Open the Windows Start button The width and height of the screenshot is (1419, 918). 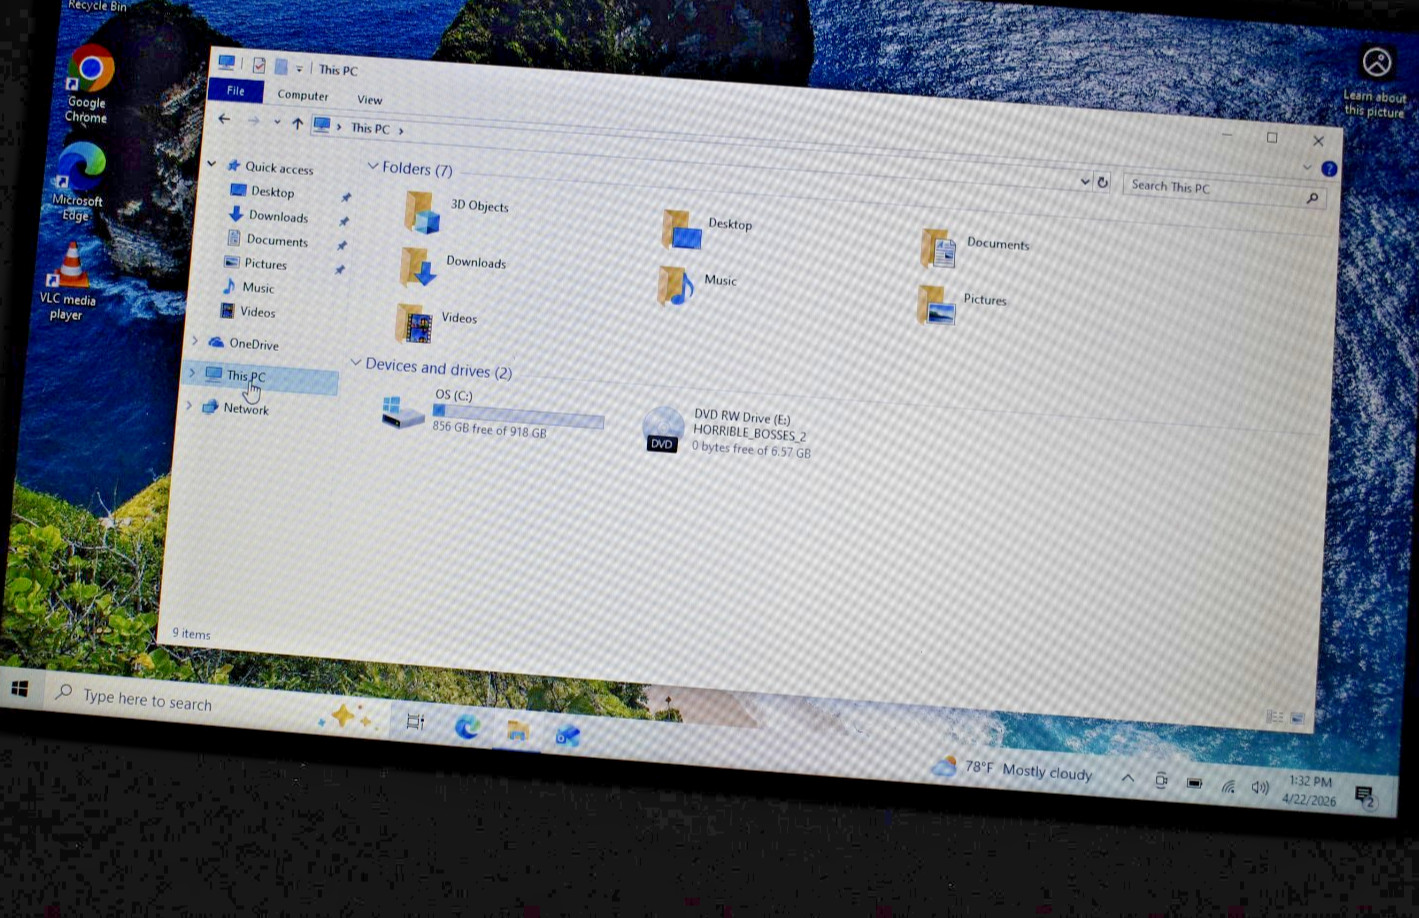pyautogui.click(x=20, y=688)
